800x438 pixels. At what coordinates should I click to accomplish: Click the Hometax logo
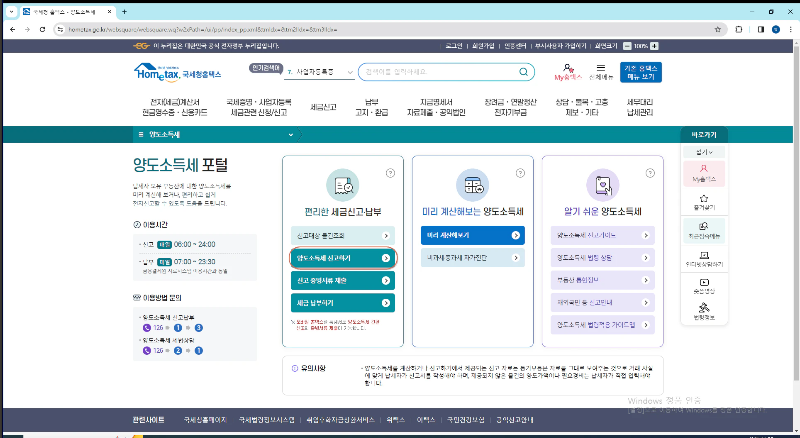click(177, 72)
